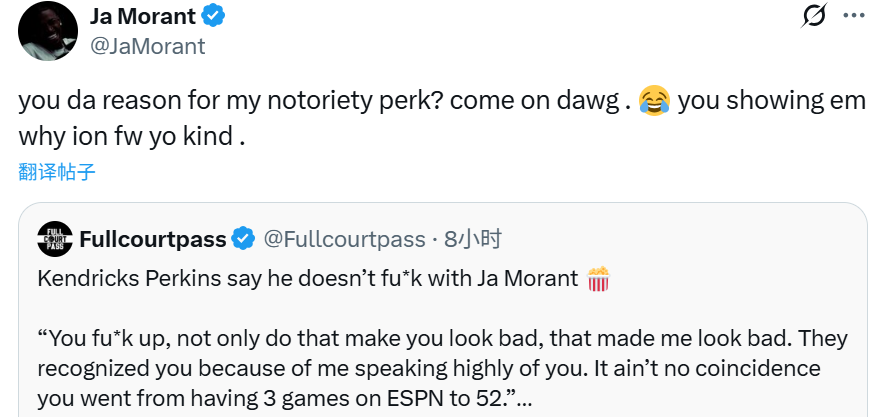Open the @JaMorant handle link
The height and width of the screenshot is (417, 879).
148,46
